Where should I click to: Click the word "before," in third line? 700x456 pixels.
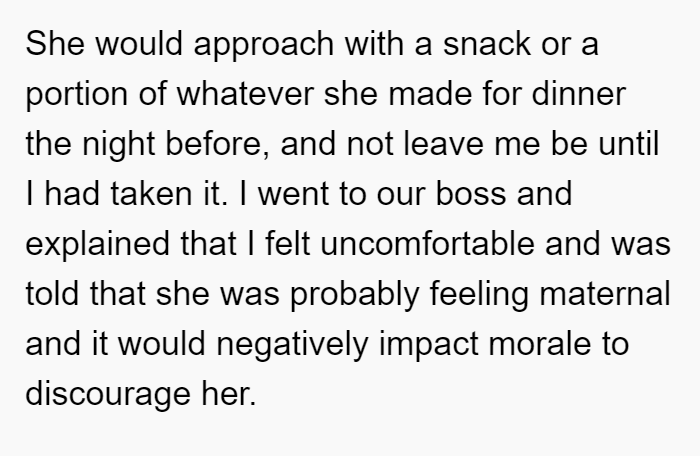(x=218, y=145)
